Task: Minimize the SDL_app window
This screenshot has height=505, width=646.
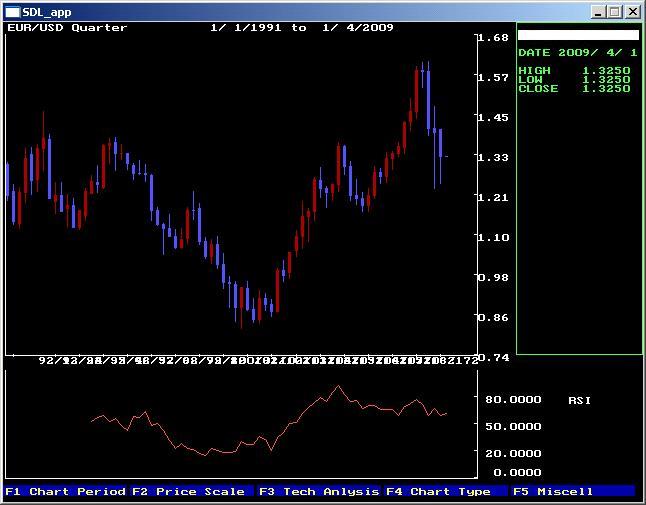Action: [598, 12]
